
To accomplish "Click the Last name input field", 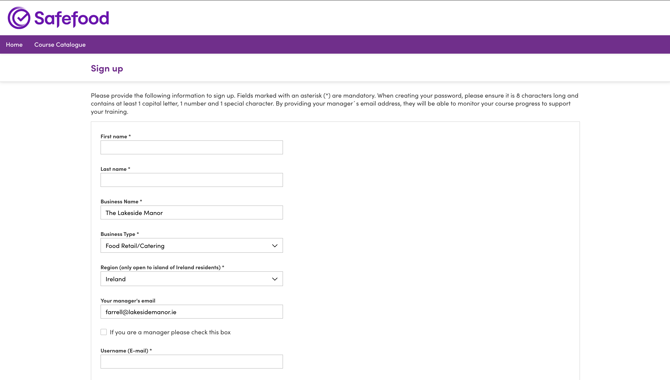I will 191,180.
